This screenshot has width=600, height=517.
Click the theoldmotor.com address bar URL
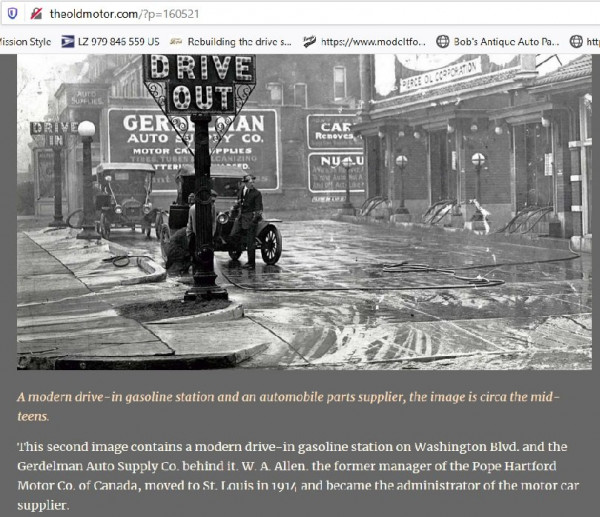pyautogui.click(x=124, y=14)
